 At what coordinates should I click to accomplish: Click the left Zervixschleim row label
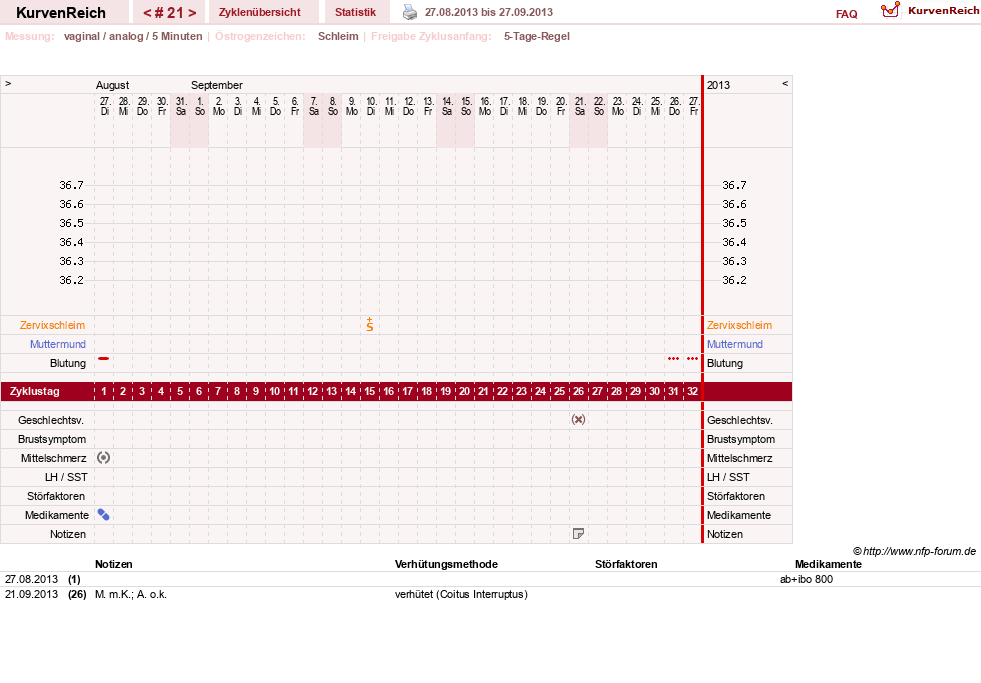53,325
